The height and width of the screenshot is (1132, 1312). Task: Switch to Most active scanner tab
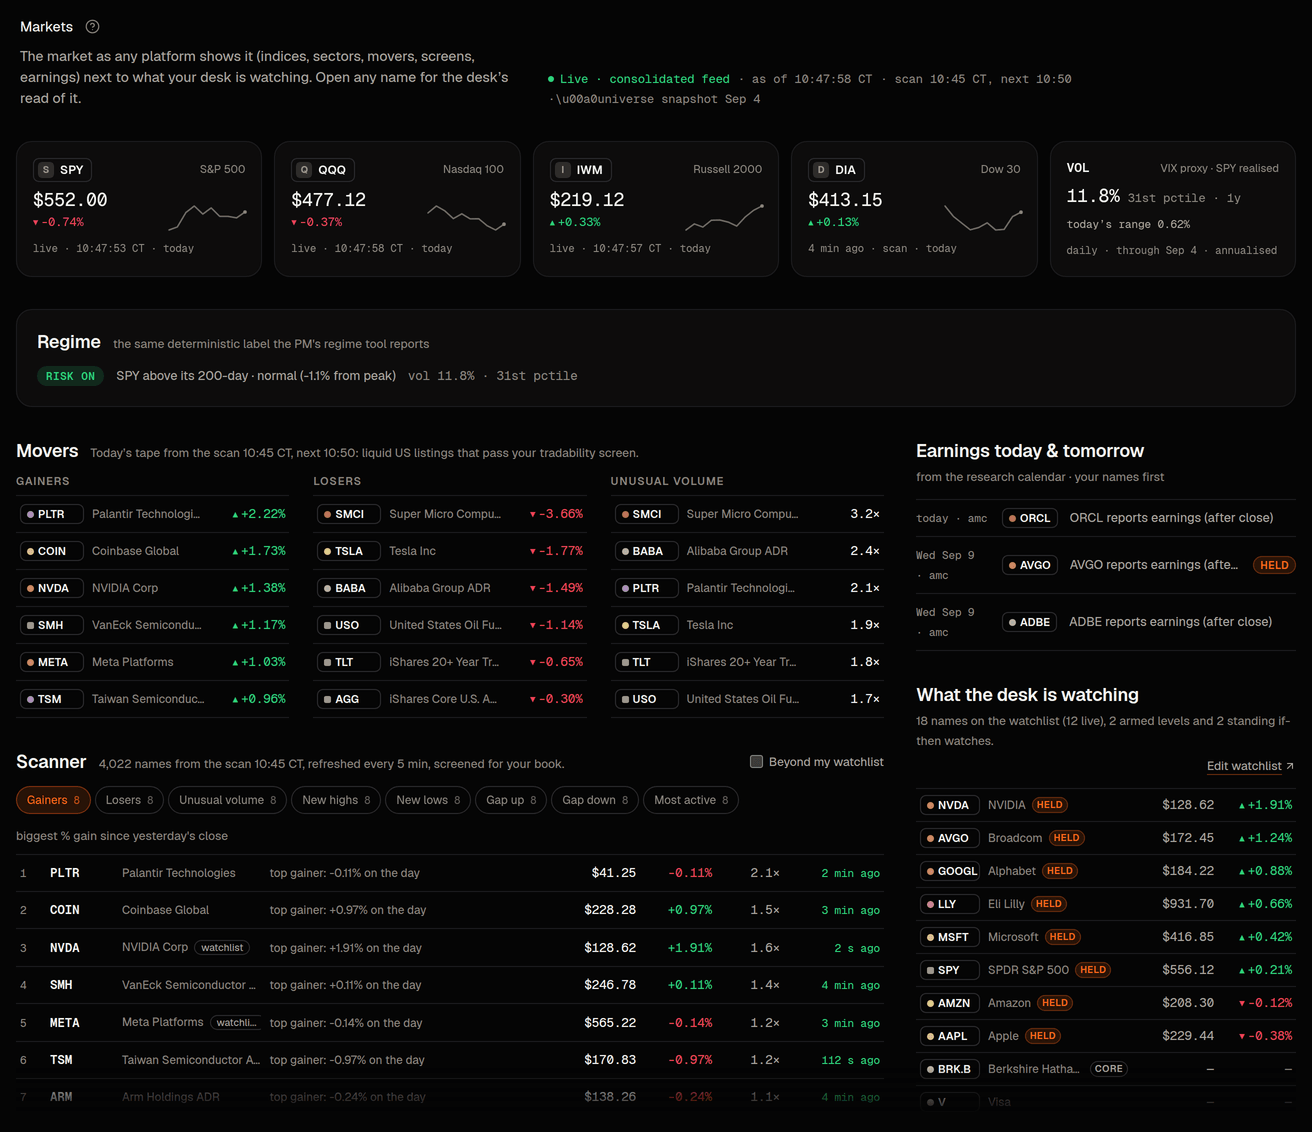pyautogui.click(x=691, y=800)
